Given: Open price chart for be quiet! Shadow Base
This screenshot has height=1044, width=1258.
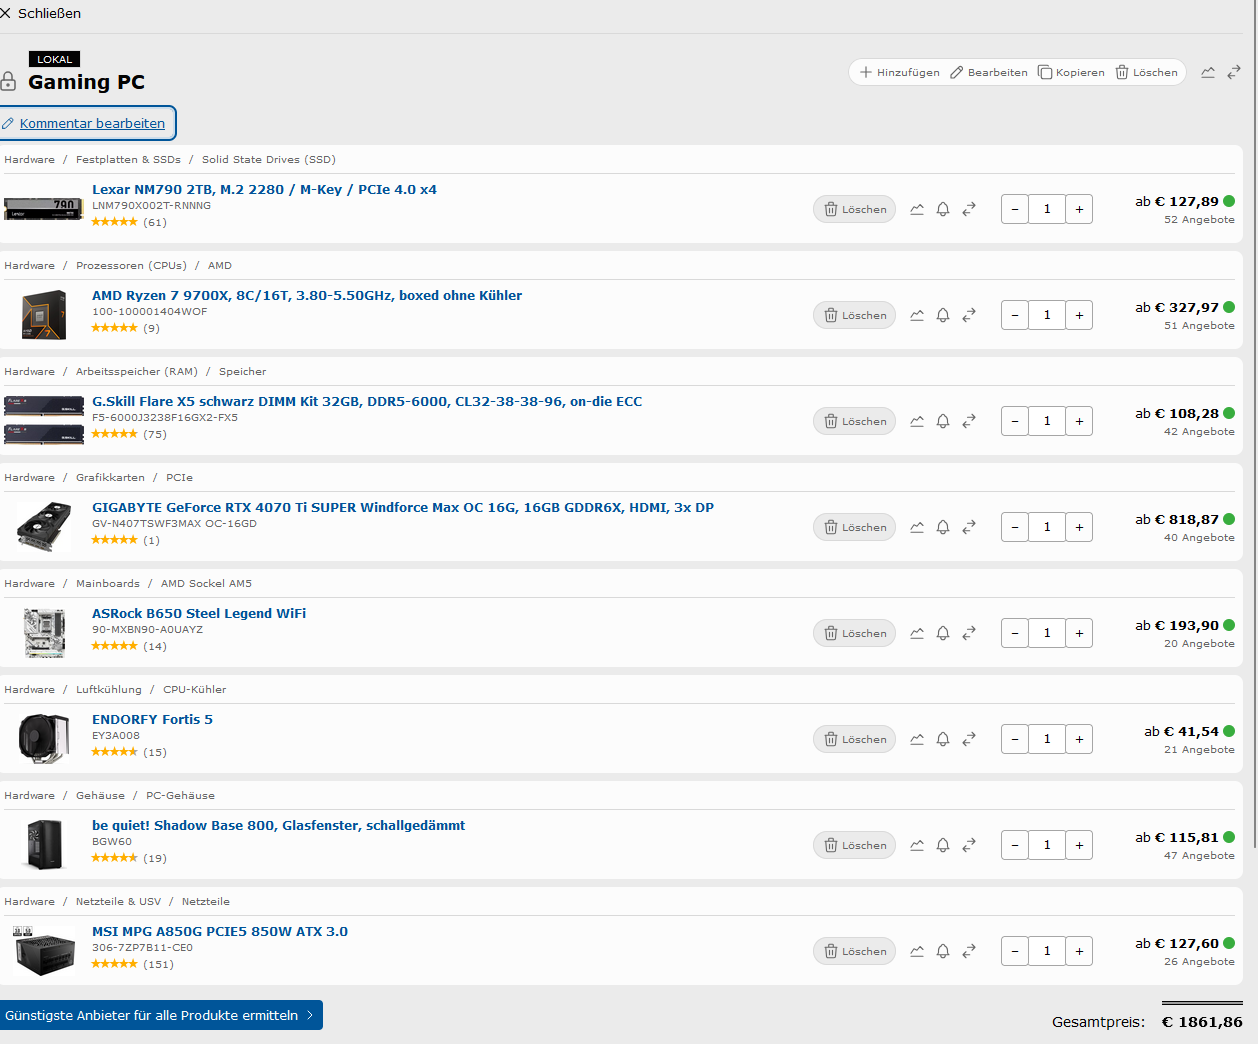Looking at the screenshot, I should coord(917,845).
